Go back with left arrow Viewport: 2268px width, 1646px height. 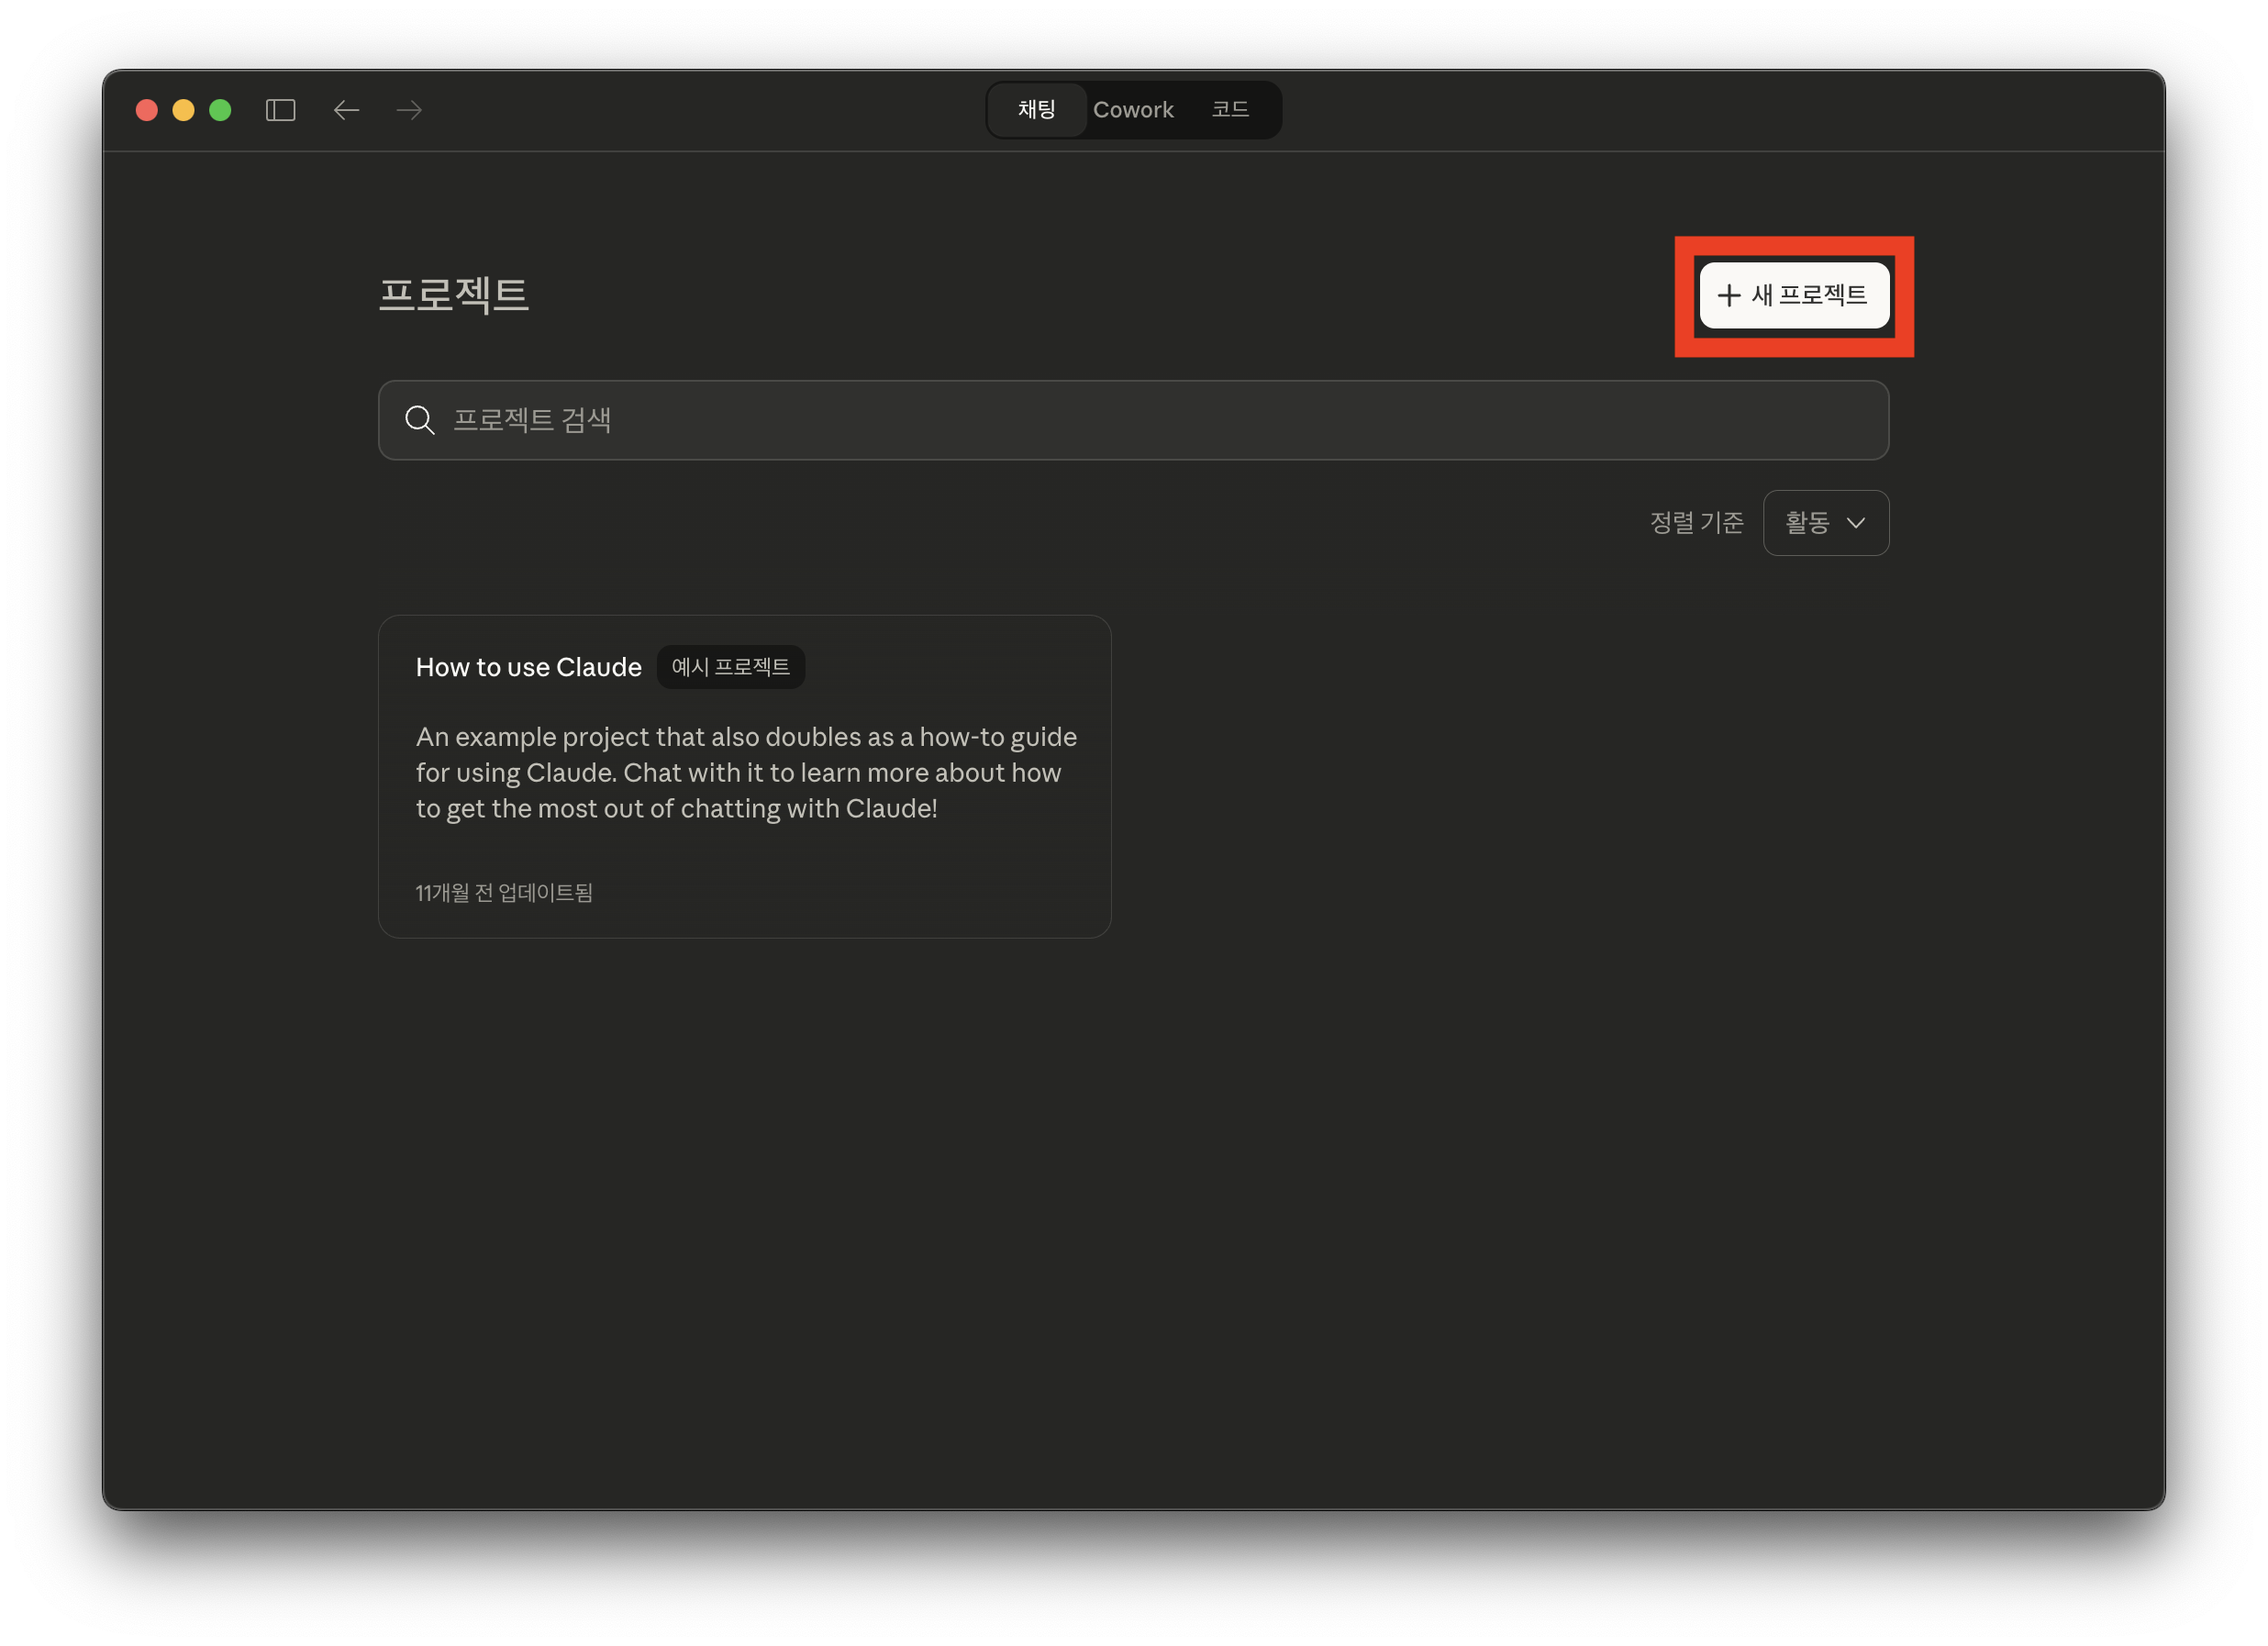346,110
